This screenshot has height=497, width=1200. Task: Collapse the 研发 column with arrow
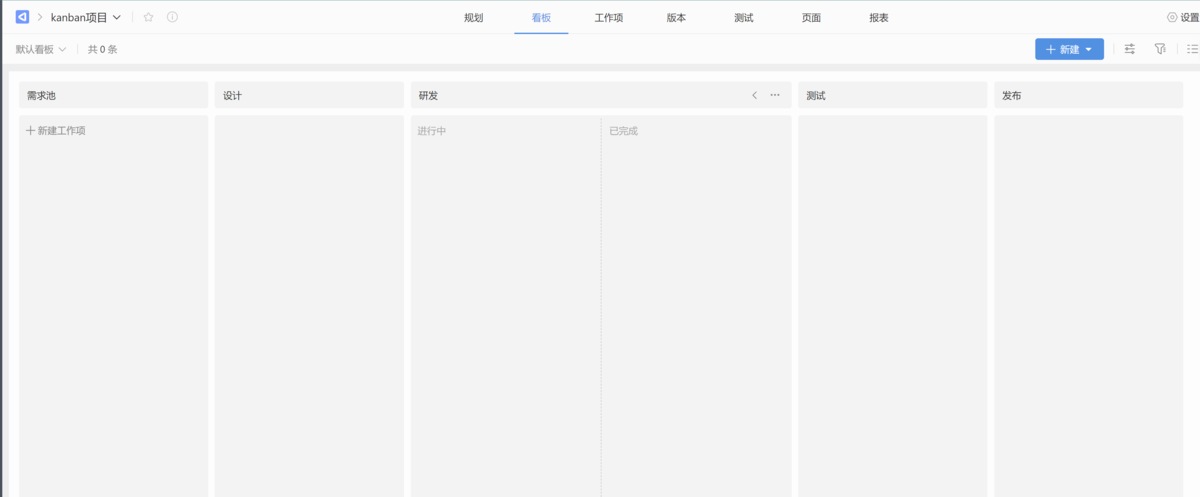coord(754,95)
